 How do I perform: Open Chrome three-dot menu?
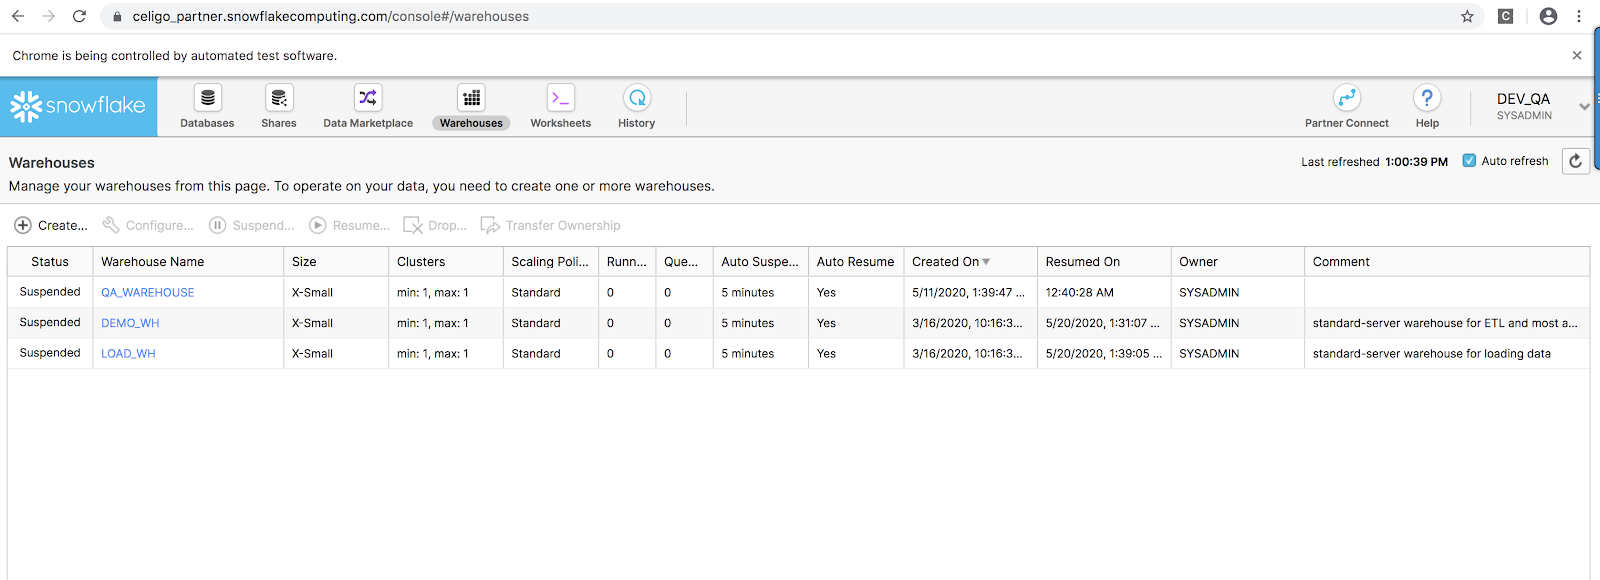tap(1579, 16)
